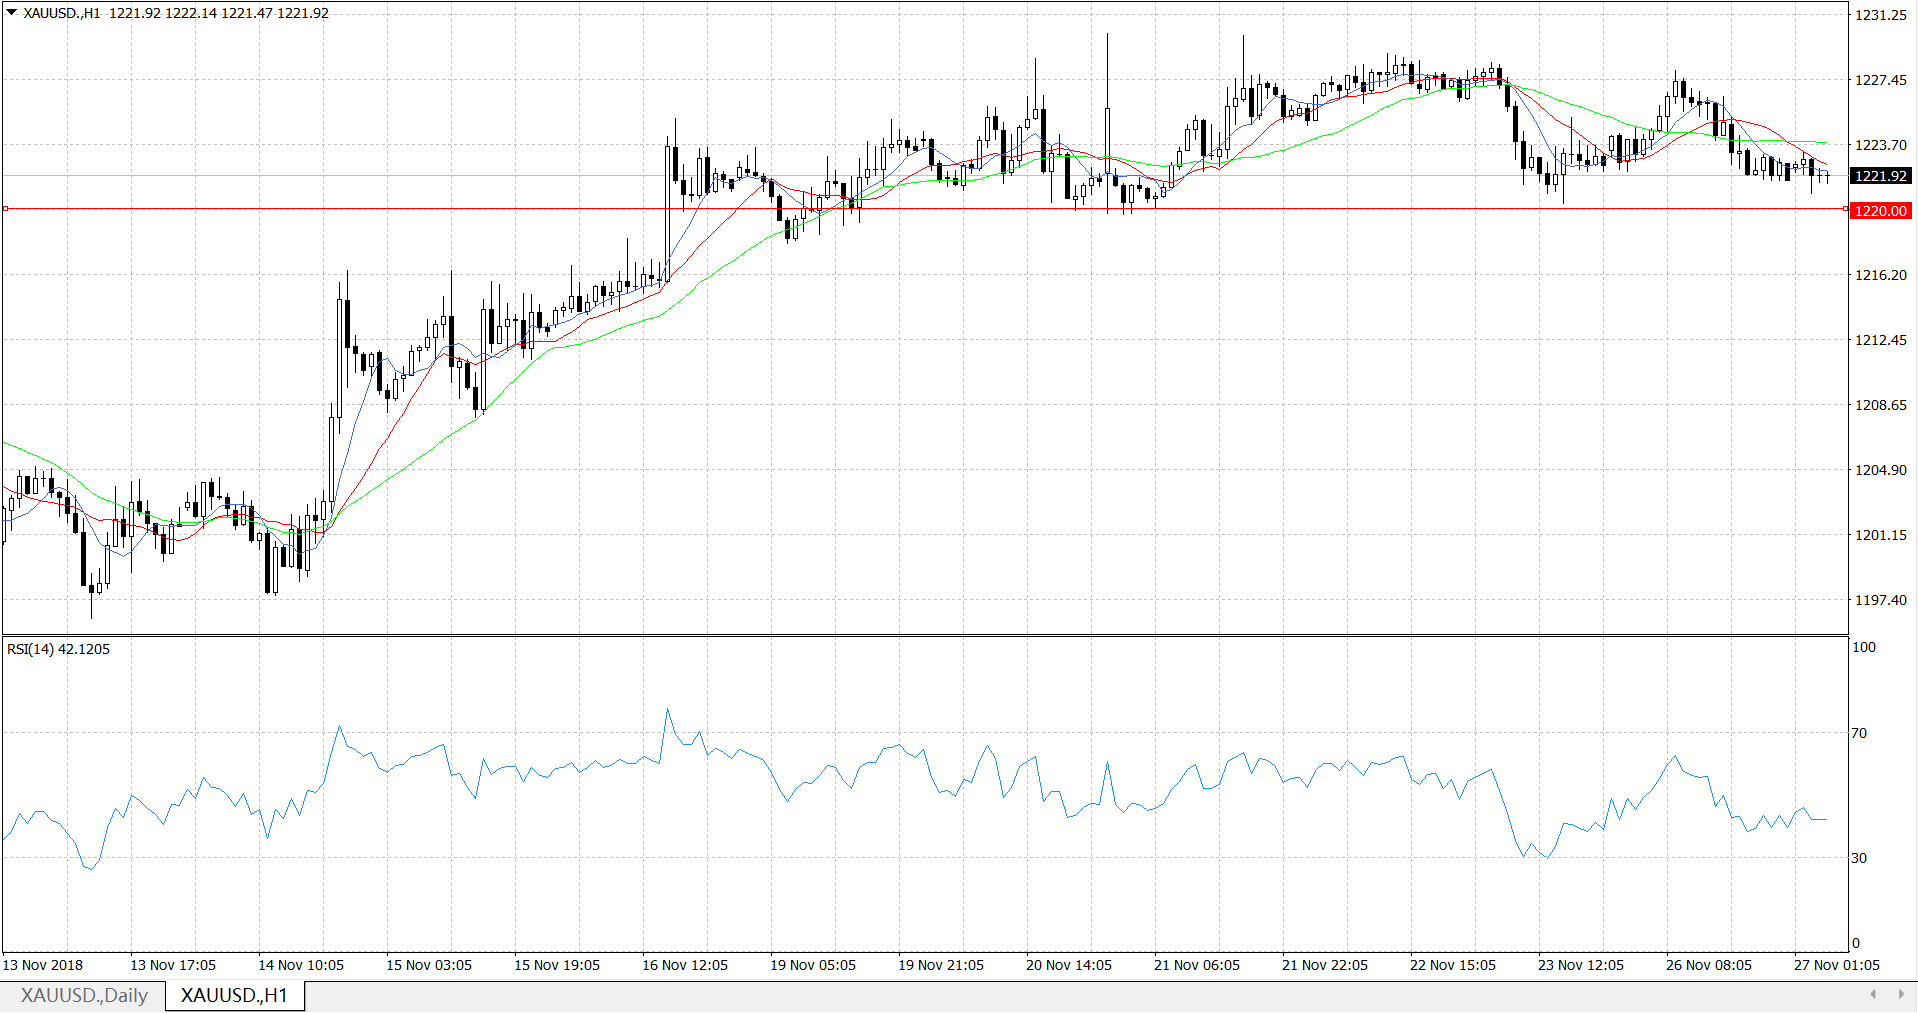Click the 1212.45 price scale value
Screen dimensions: 1918x1013
pos(1881,340)
